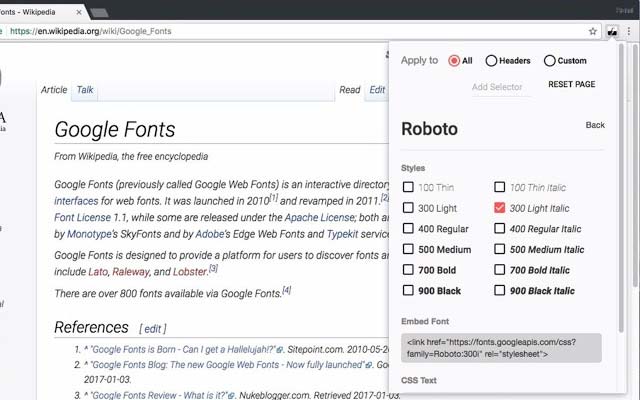Go Back from the Roboto font
This screenshot has height=400, width=640.
[595, 126]
